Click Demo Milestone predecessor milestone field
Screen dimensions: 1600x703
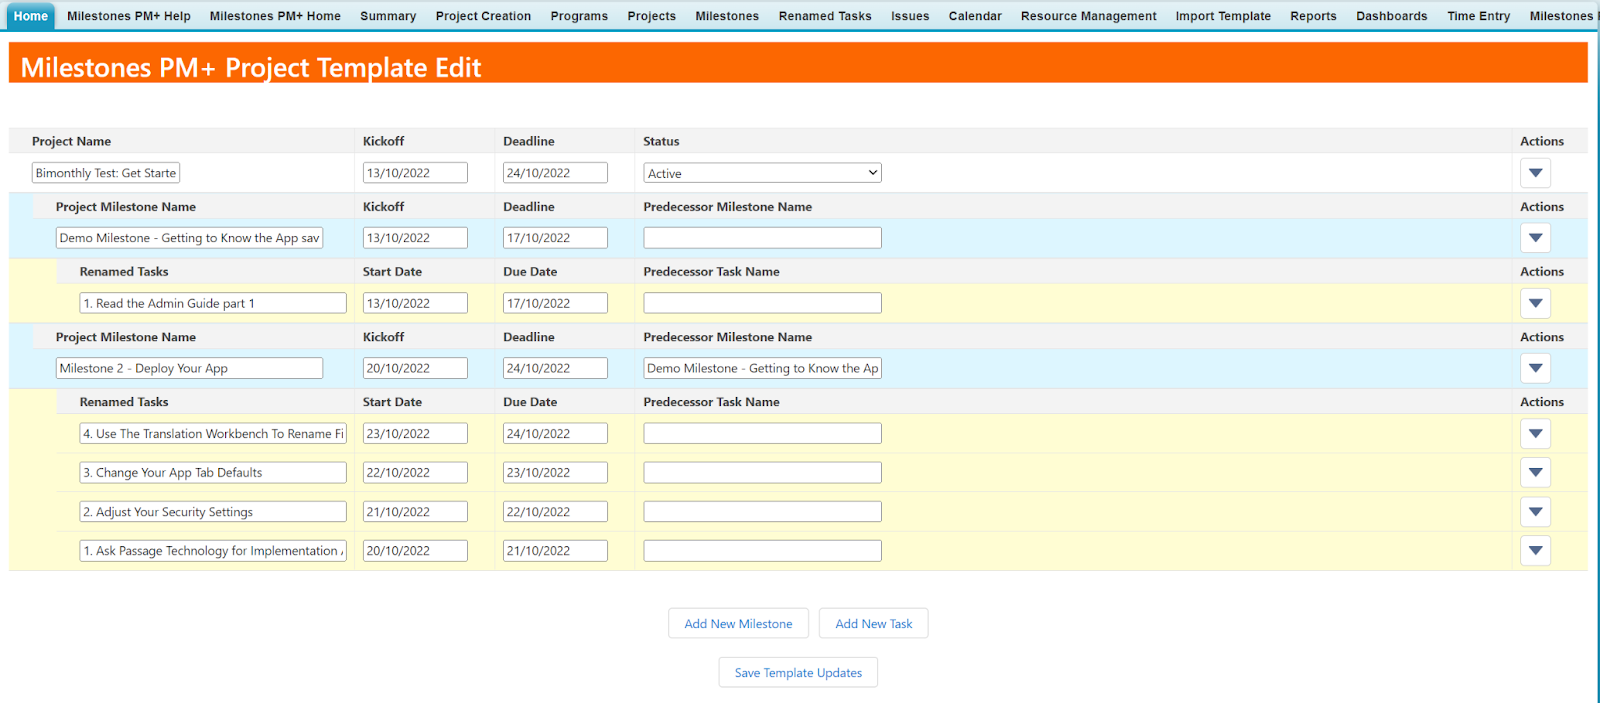point(763,238)
